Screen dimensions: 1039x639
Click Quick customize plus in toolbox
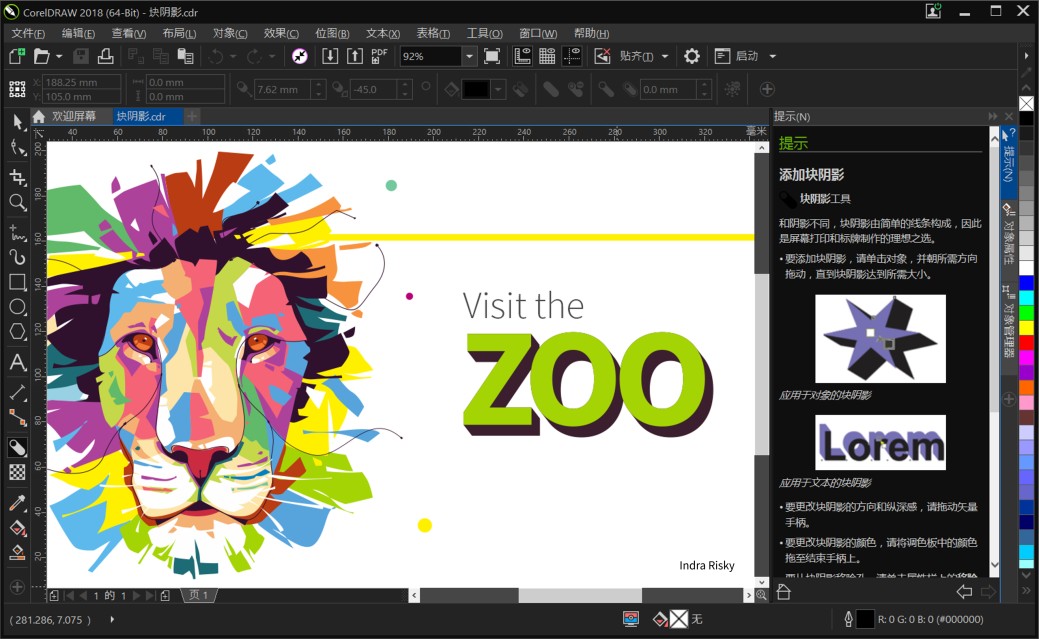pos(17,587)
